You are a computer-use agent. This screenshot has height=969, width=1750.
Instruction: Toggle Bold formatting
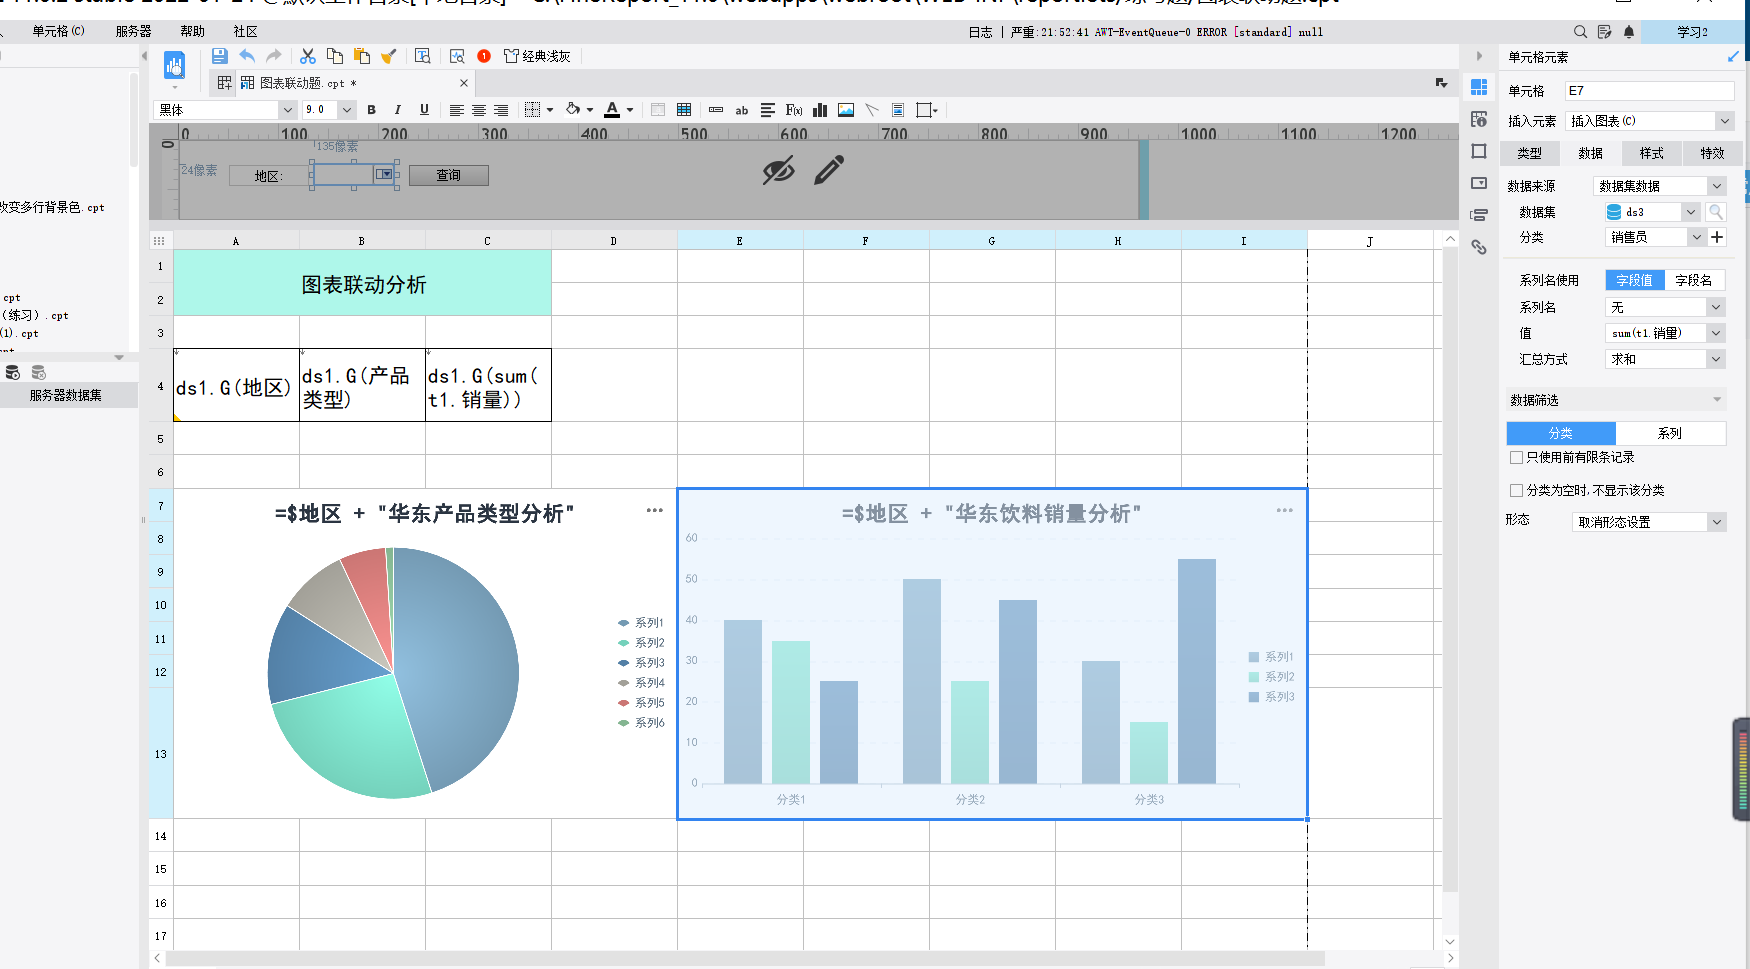pos(372,110)
